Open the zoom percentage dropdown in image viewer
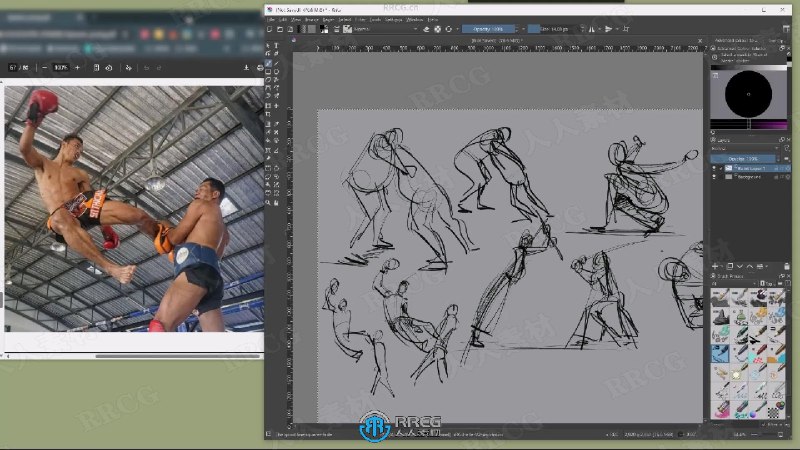Image resolution: width=800 pixels, height=450 pixels. click(x=60, y=67)
